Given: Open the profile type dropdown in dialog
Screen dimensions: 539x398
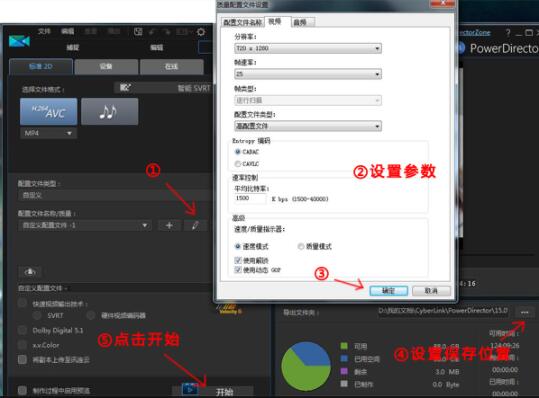Looking at the screenshot, I should (x=308, y=126).
